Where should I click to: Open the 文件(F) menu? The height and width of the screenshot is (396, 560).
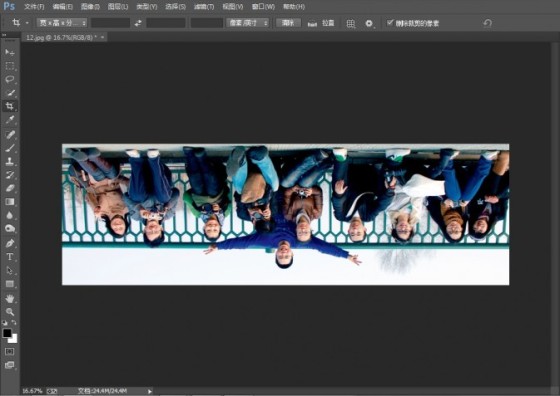point(34,6)
